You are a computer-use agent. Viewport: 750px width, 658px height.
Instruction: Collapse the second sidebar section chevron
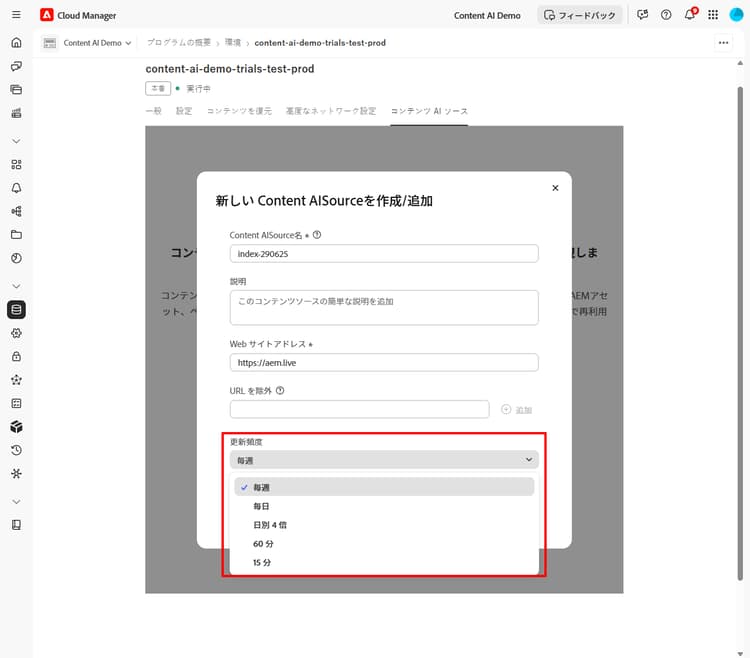tap(16, 286)
